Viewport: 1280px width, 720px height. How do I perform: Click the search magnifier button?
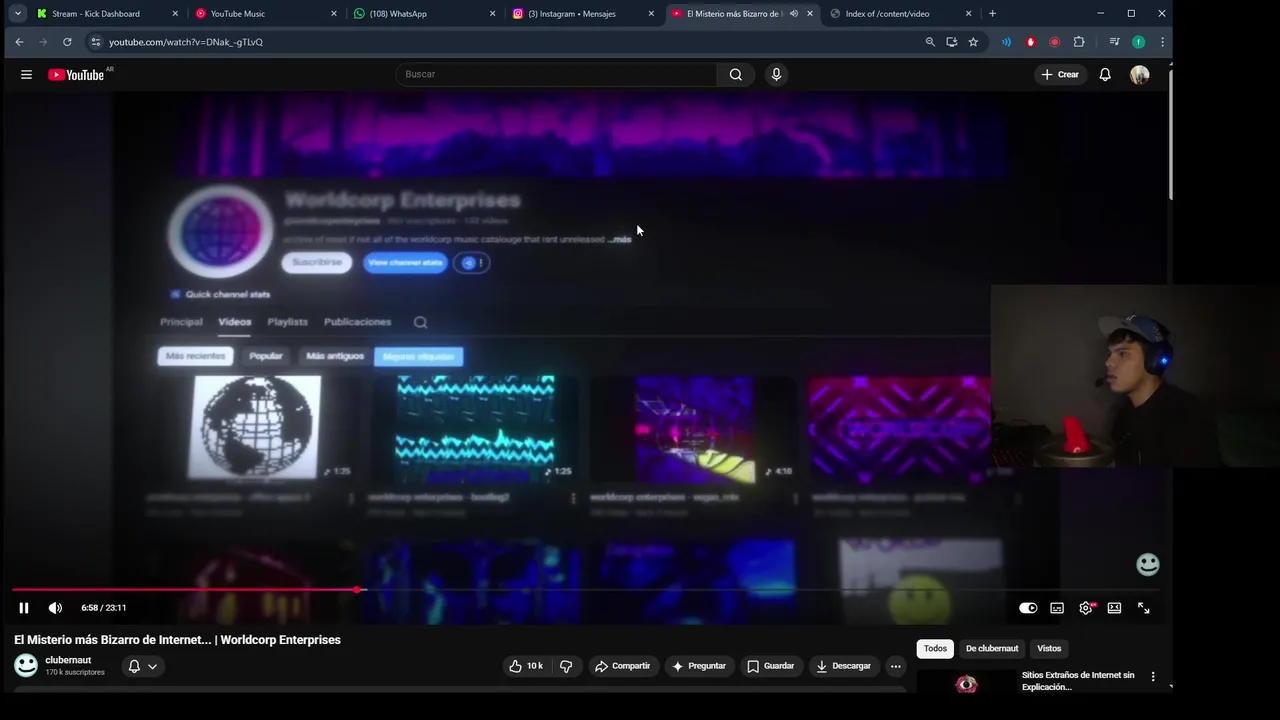(736, 74)
